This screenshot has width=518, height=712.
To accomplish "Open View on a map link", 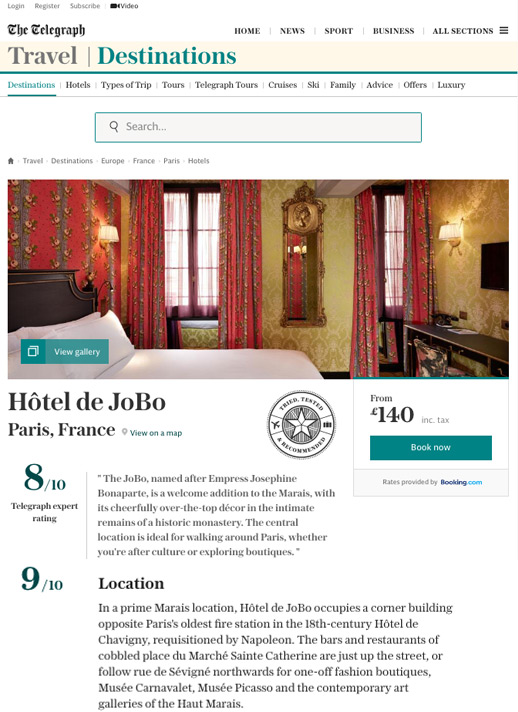I will (x=156, y=433).
